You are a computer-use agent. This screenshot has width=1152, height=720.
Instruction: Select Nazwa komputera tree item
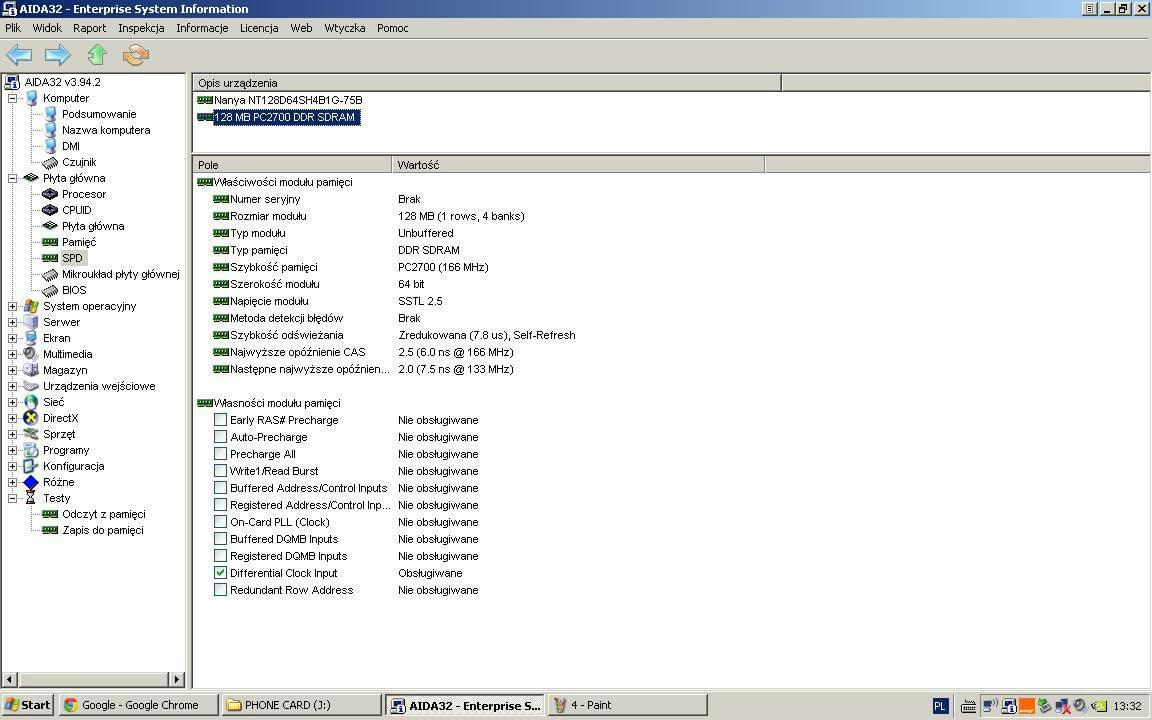(x=106, y=130)
